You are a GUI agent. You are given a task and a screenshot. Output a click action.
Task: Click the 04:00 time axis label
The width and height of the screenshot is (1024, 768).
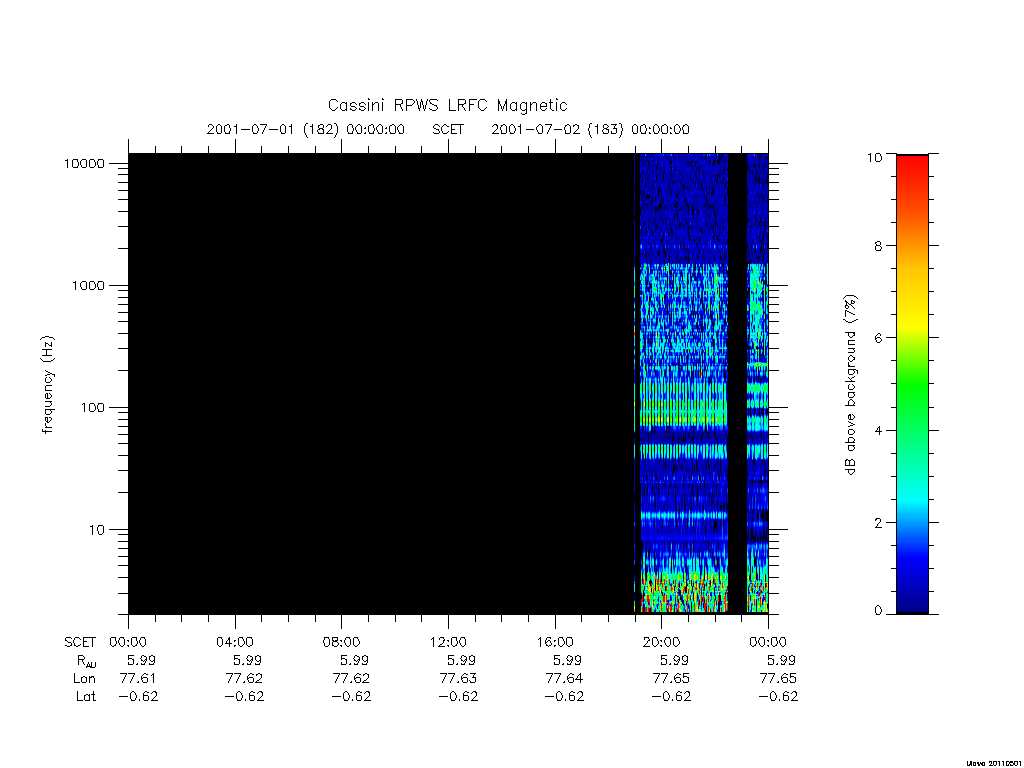(x=235, y=642)
